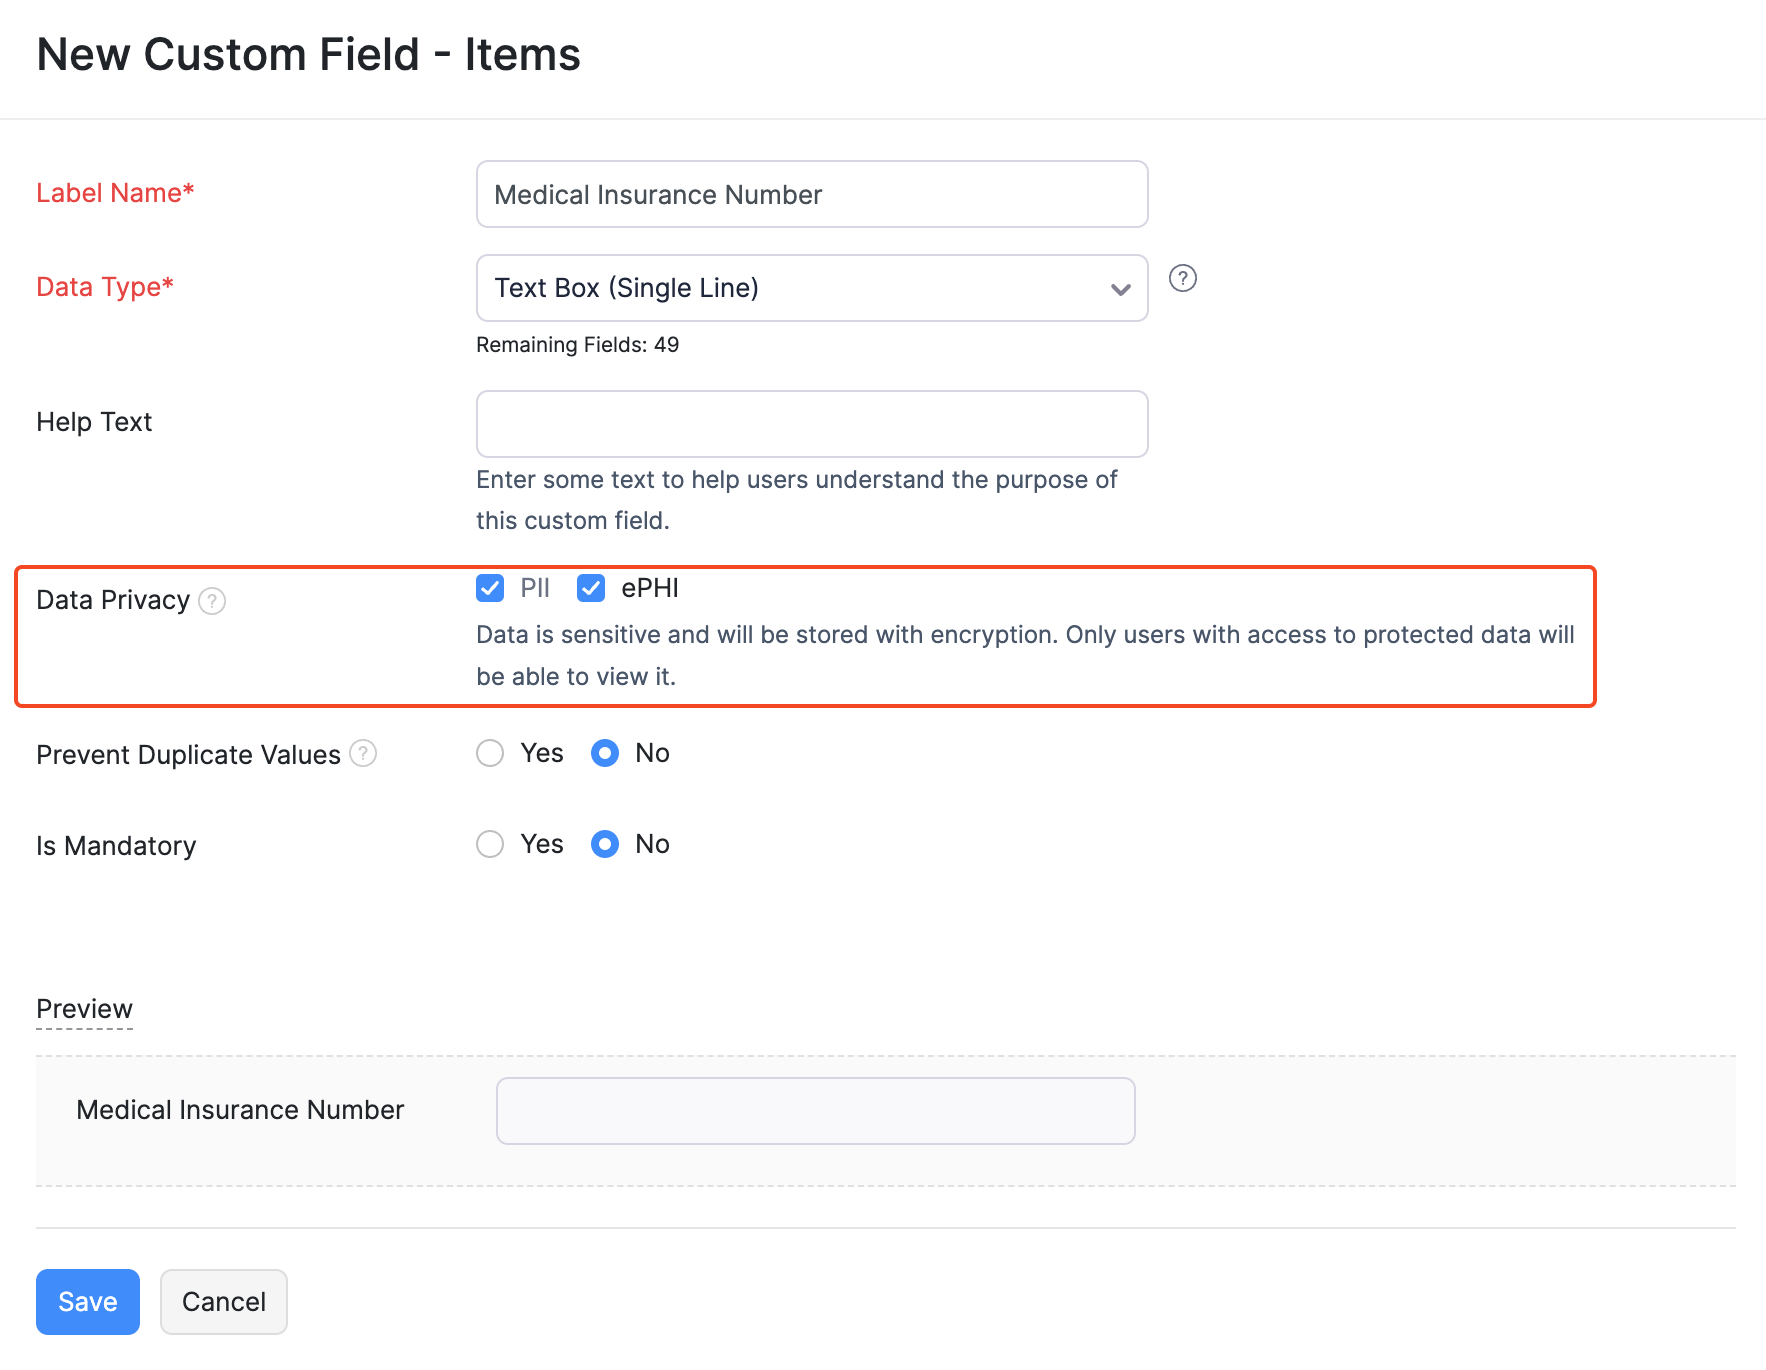Click the Cancel button
Screen dimensions: 1766x1370
tap(223, 1301)
